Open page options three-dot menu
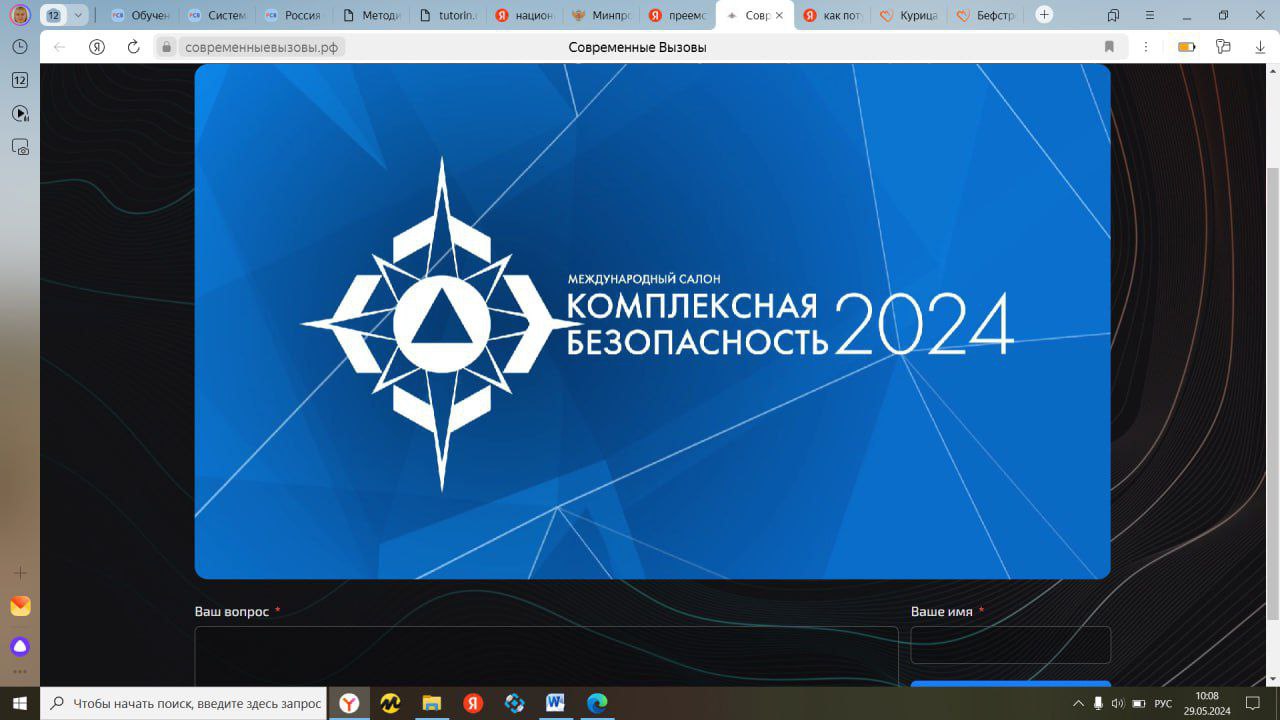Viewport: 1280px width, 720px height. [1146, 47]
